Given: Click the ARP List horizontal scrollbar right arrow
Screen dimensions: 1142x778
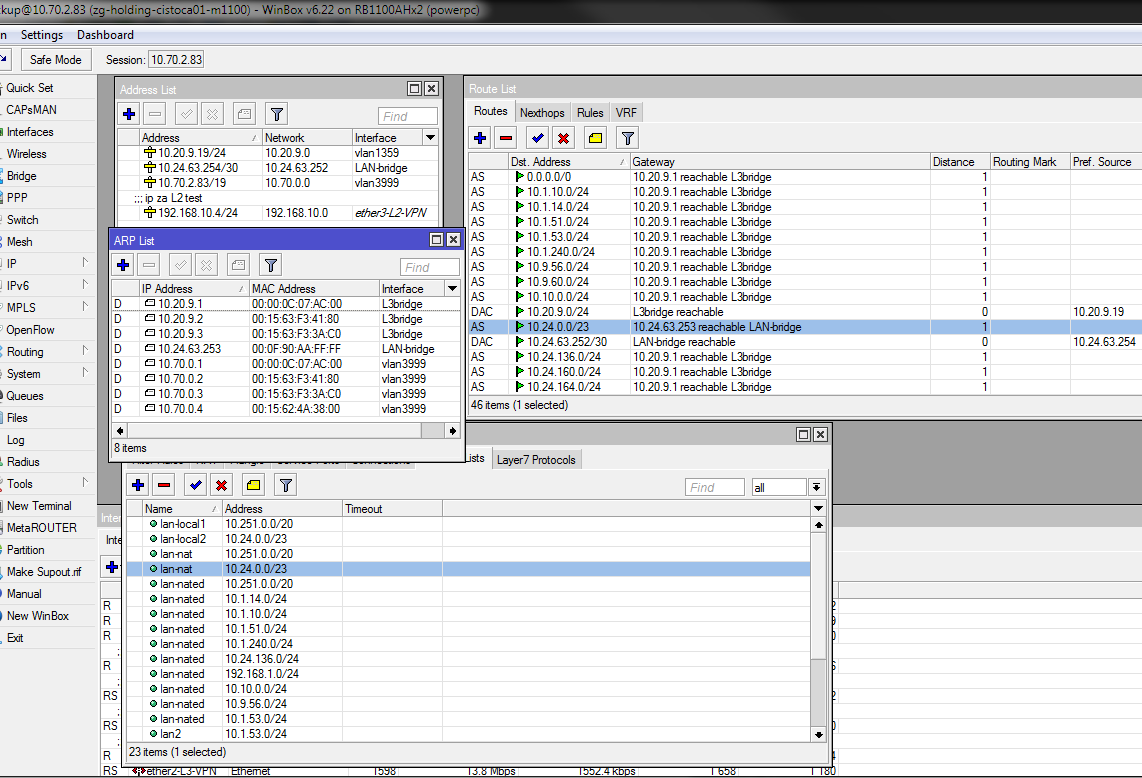Looking at the screenshot, I should [452, 431].
